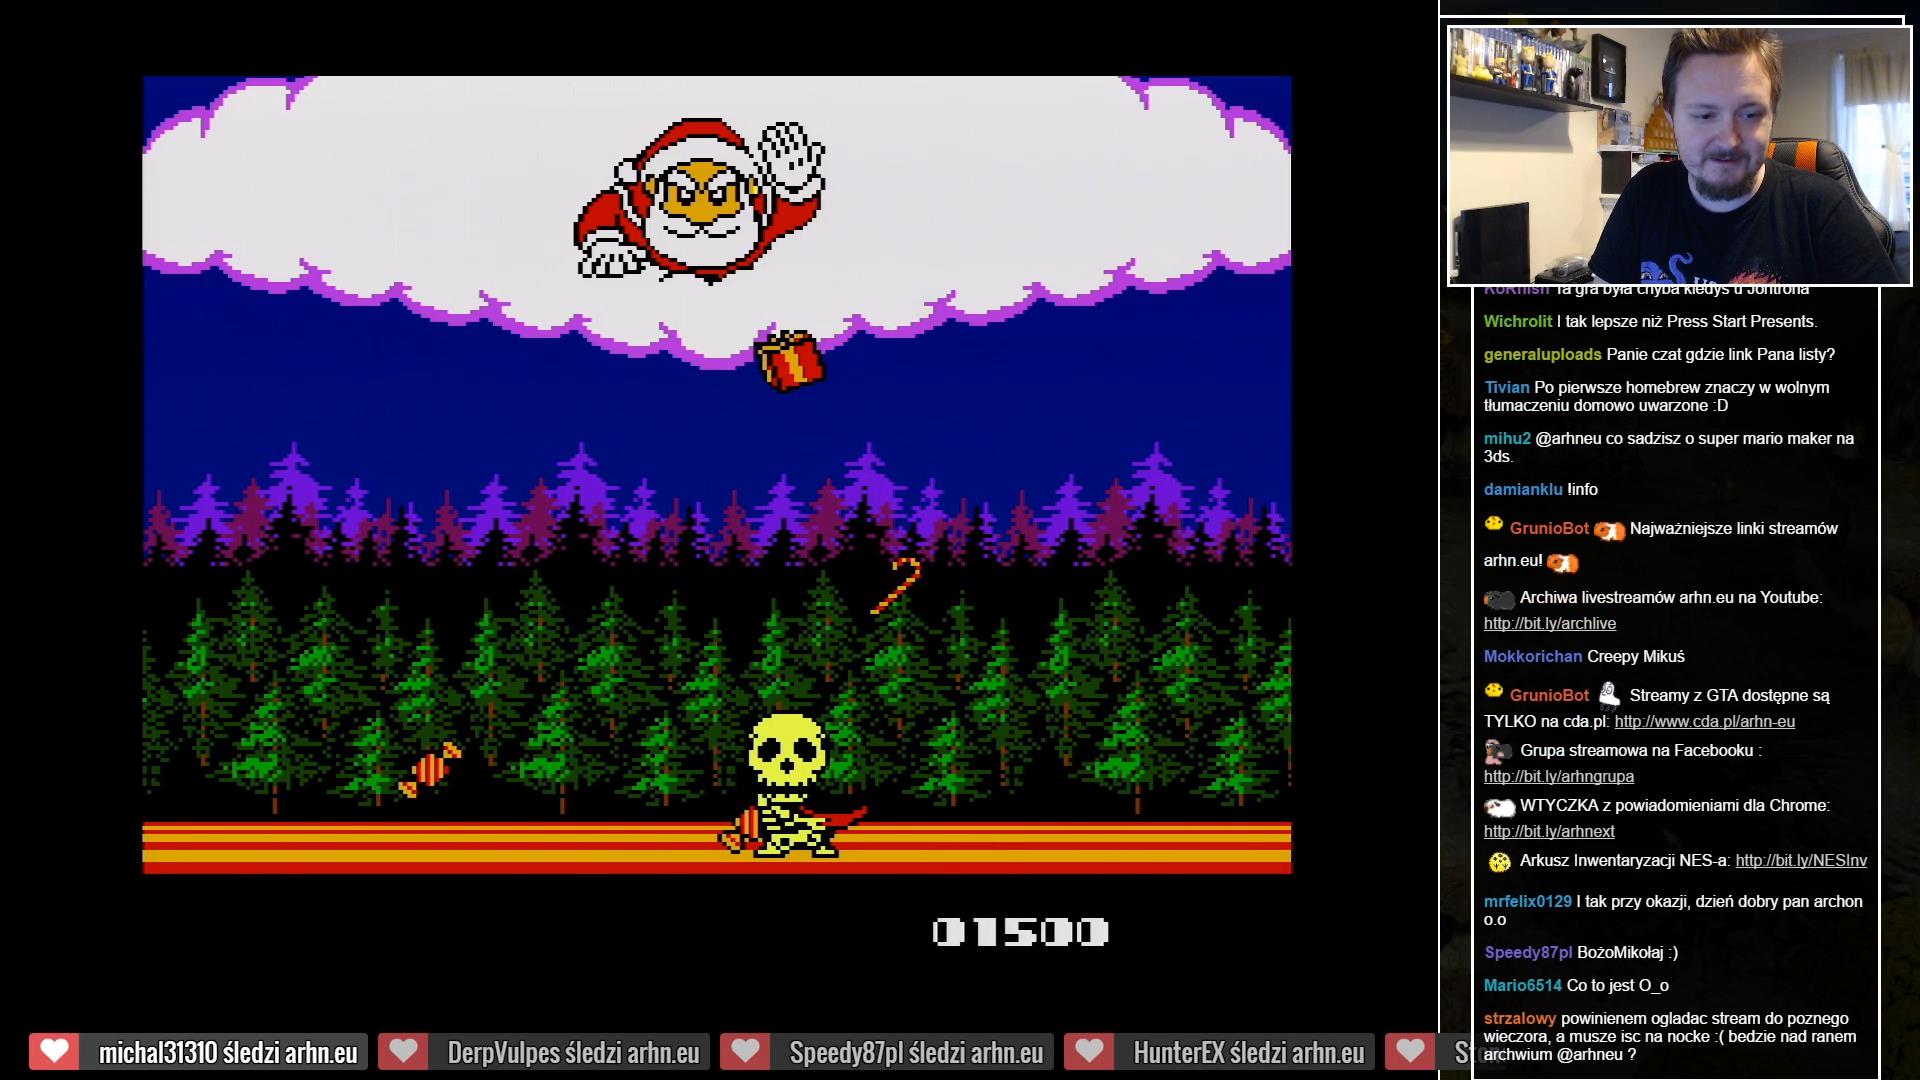Click the 'HunterEX śledzi arhn.eu' banner text
Viewport: 1920px width, 1080px height.
click(1249, 1052)
